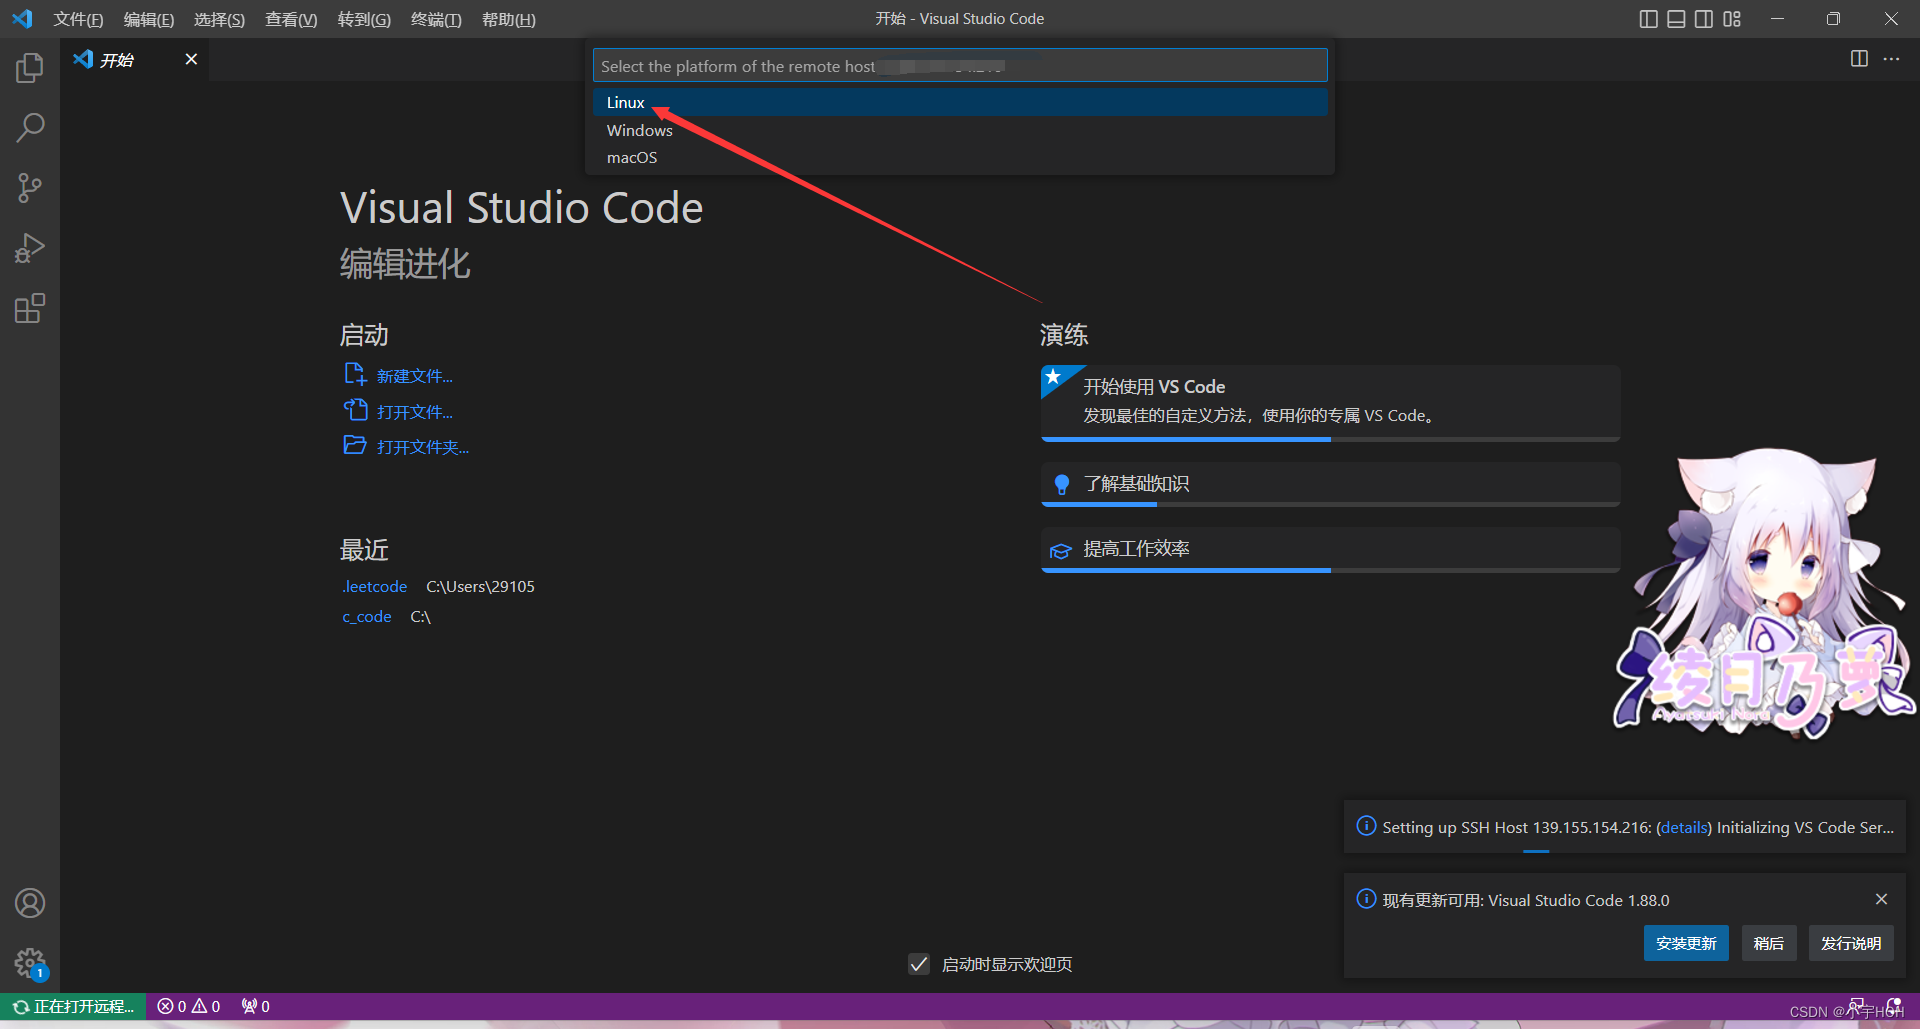This screenshot has width=1920, height=1029.
Task: Click the graduation cap icon beside 提高工作效率
Action: click(1061, 550)
